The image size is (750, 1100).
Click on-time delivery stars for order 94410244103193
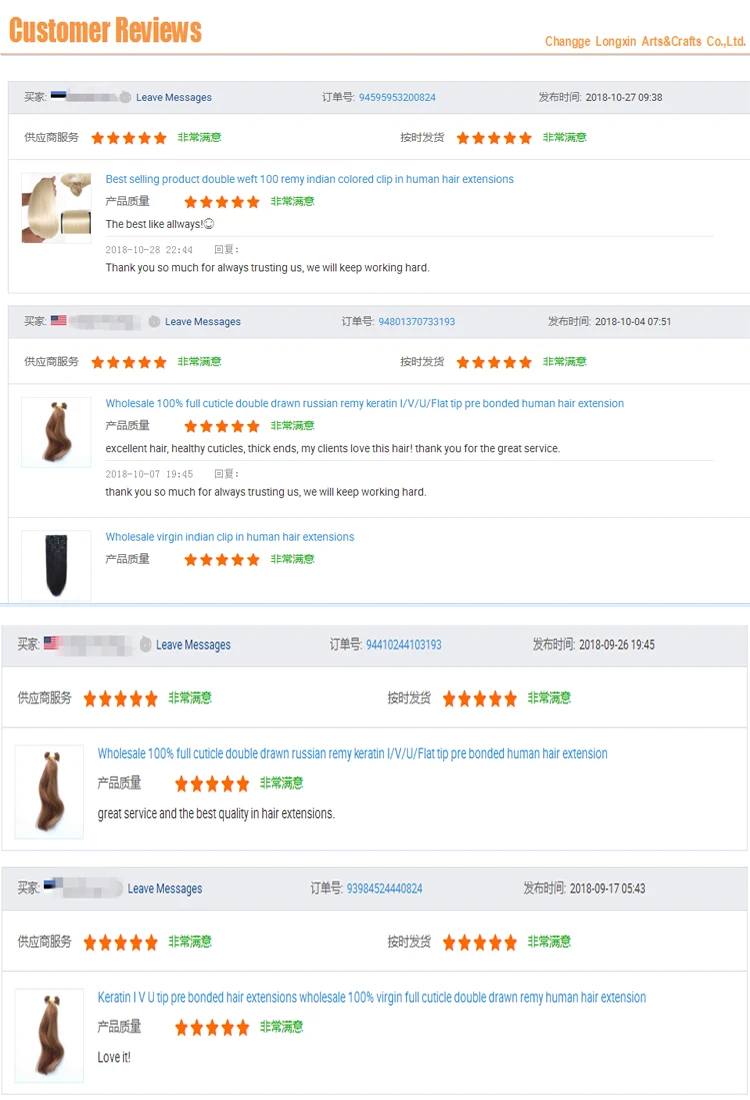pyautogui.click(x=480, y=699)
